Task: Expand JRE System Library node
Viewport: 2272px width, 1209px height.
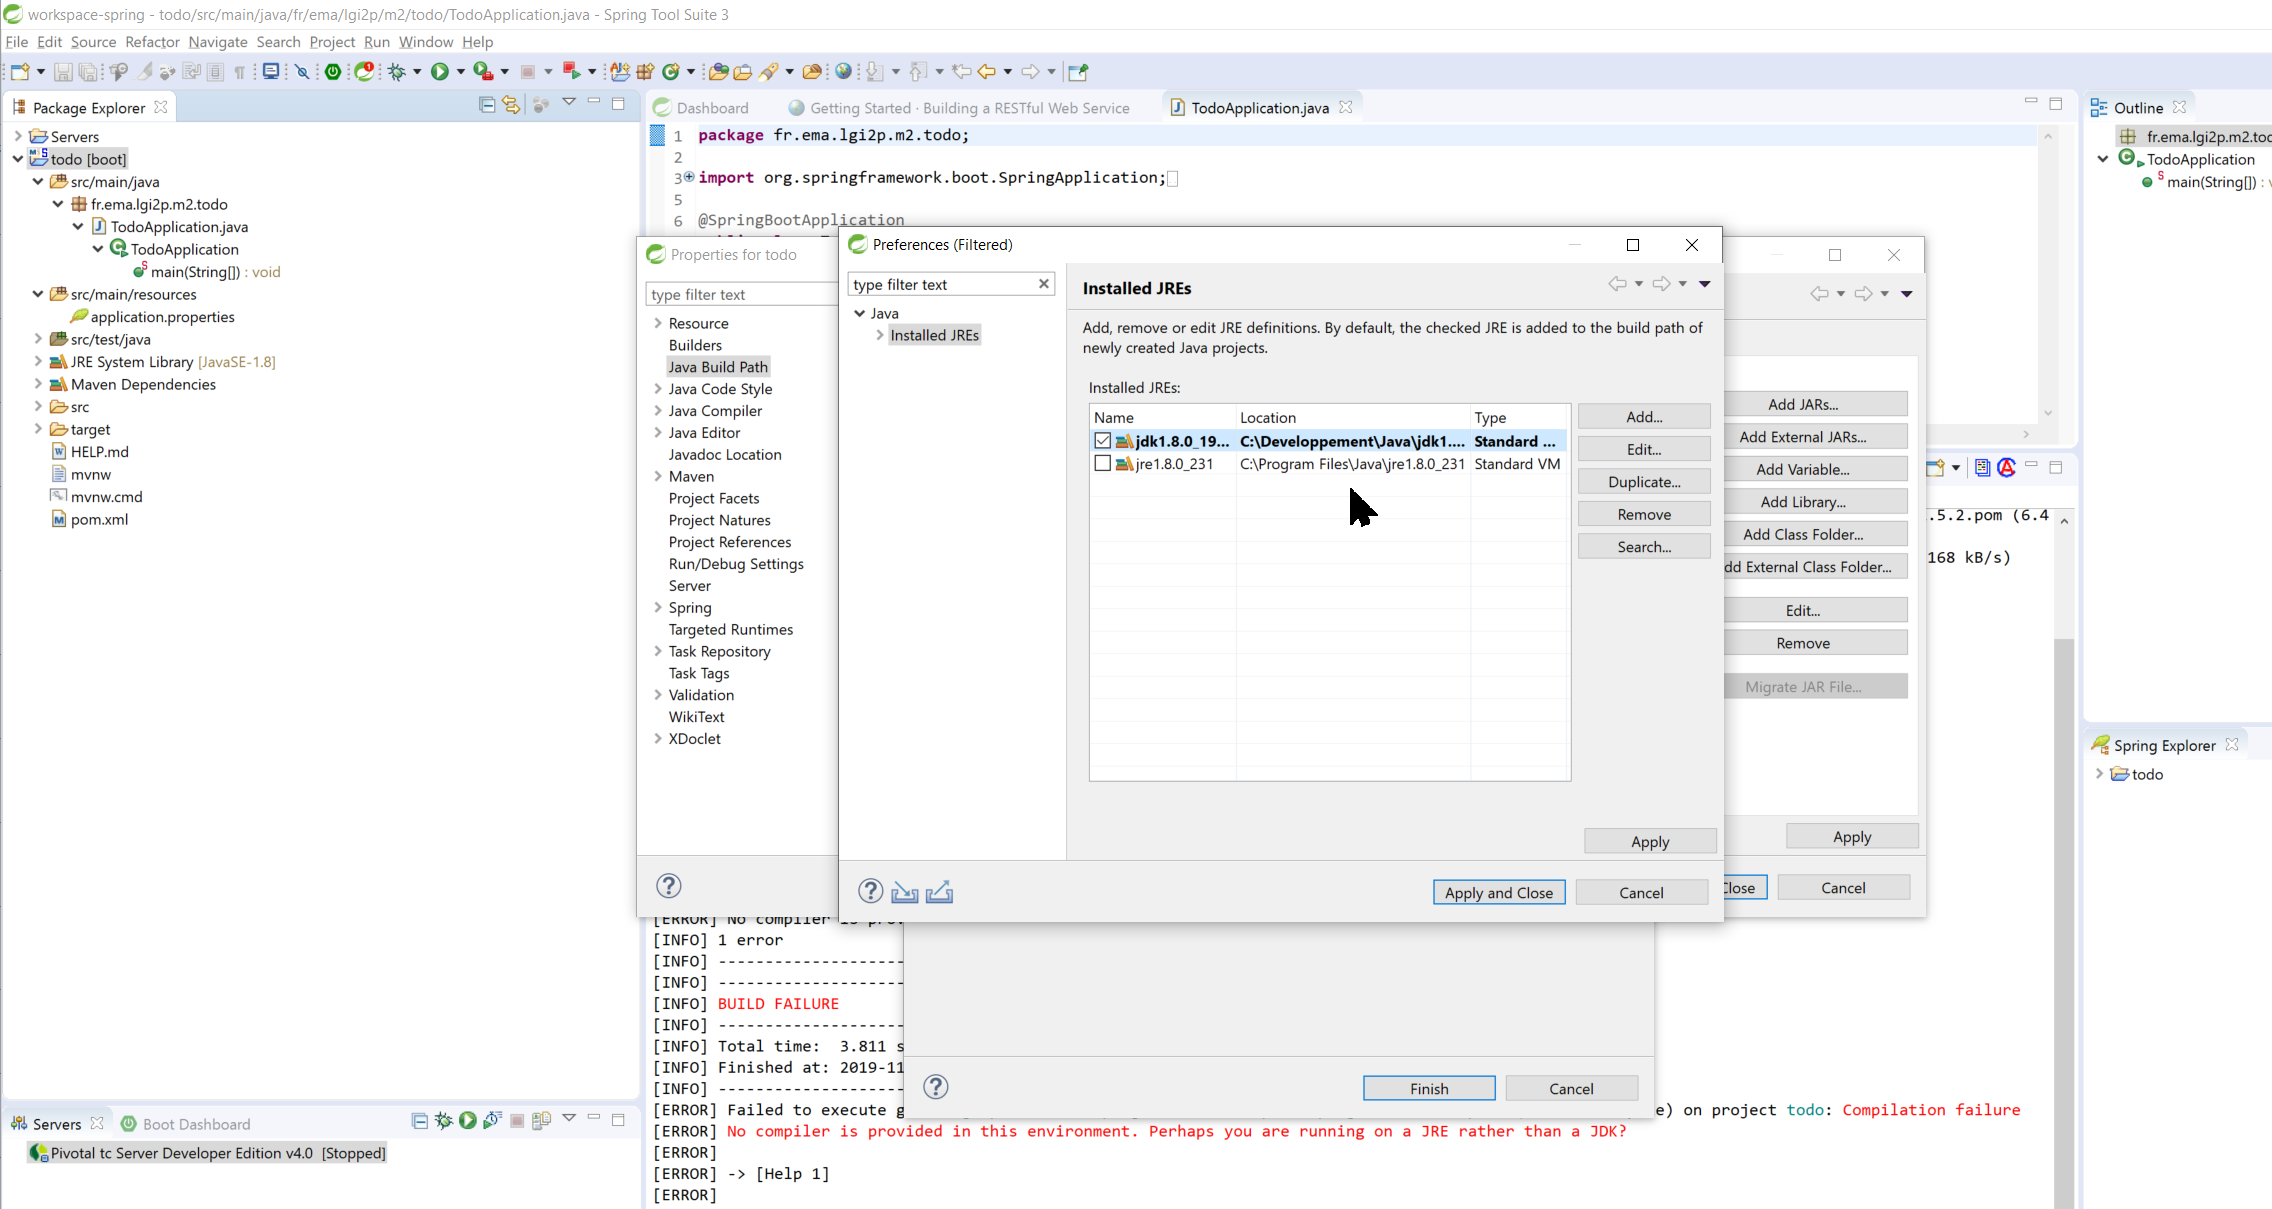Action: tap(38, 362)
